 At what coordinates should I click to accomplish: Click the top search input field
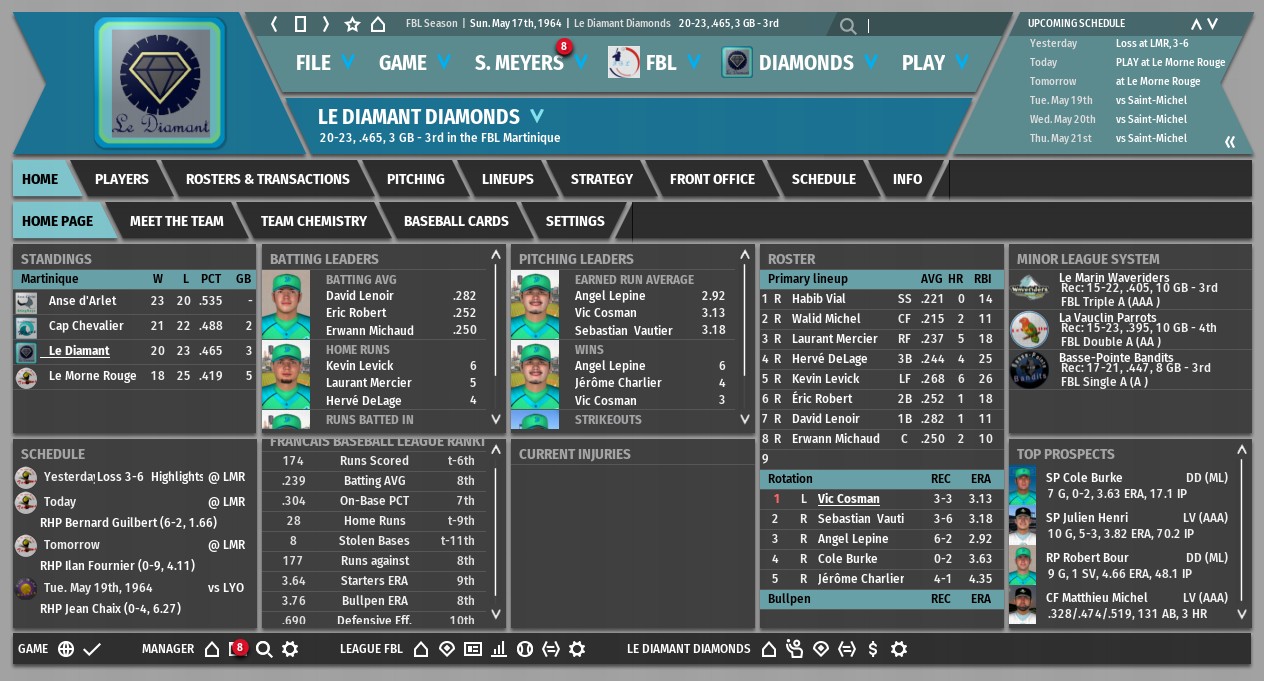click(x=930, y=26)
